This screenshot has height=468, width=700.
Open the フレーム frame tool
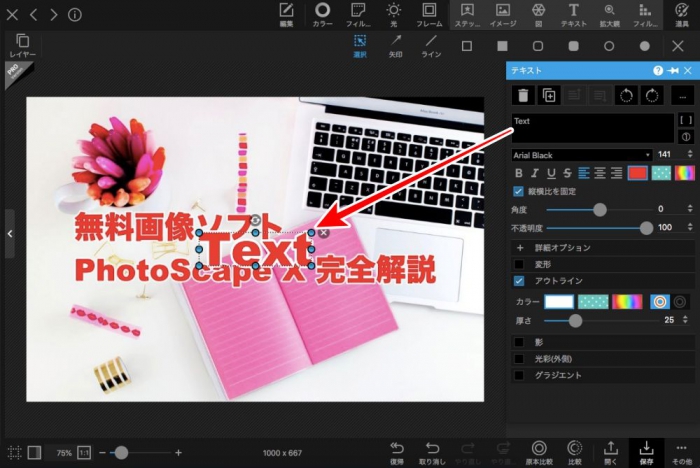429,15
